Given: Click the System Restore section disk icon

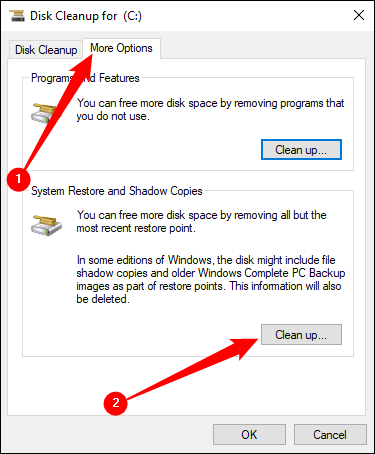Looking at the screenshot, I should [46, 225].
